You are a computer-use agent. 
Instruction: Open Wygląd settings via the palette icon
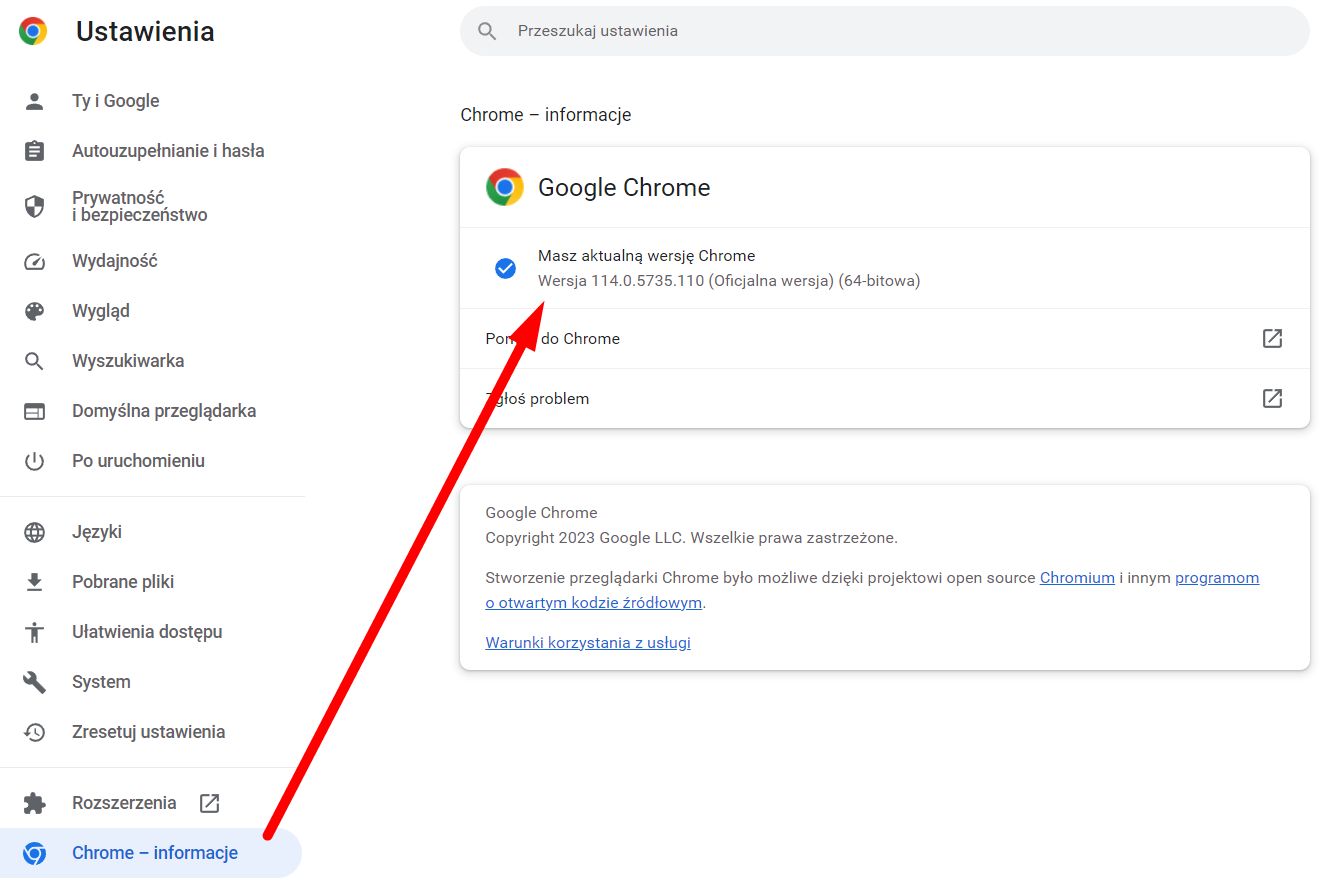(x=34, y=310)
